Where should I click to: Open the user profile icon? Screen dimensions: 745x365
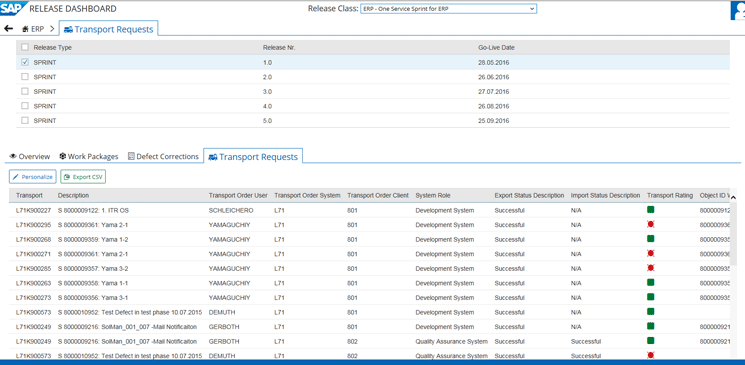(738, 10)
